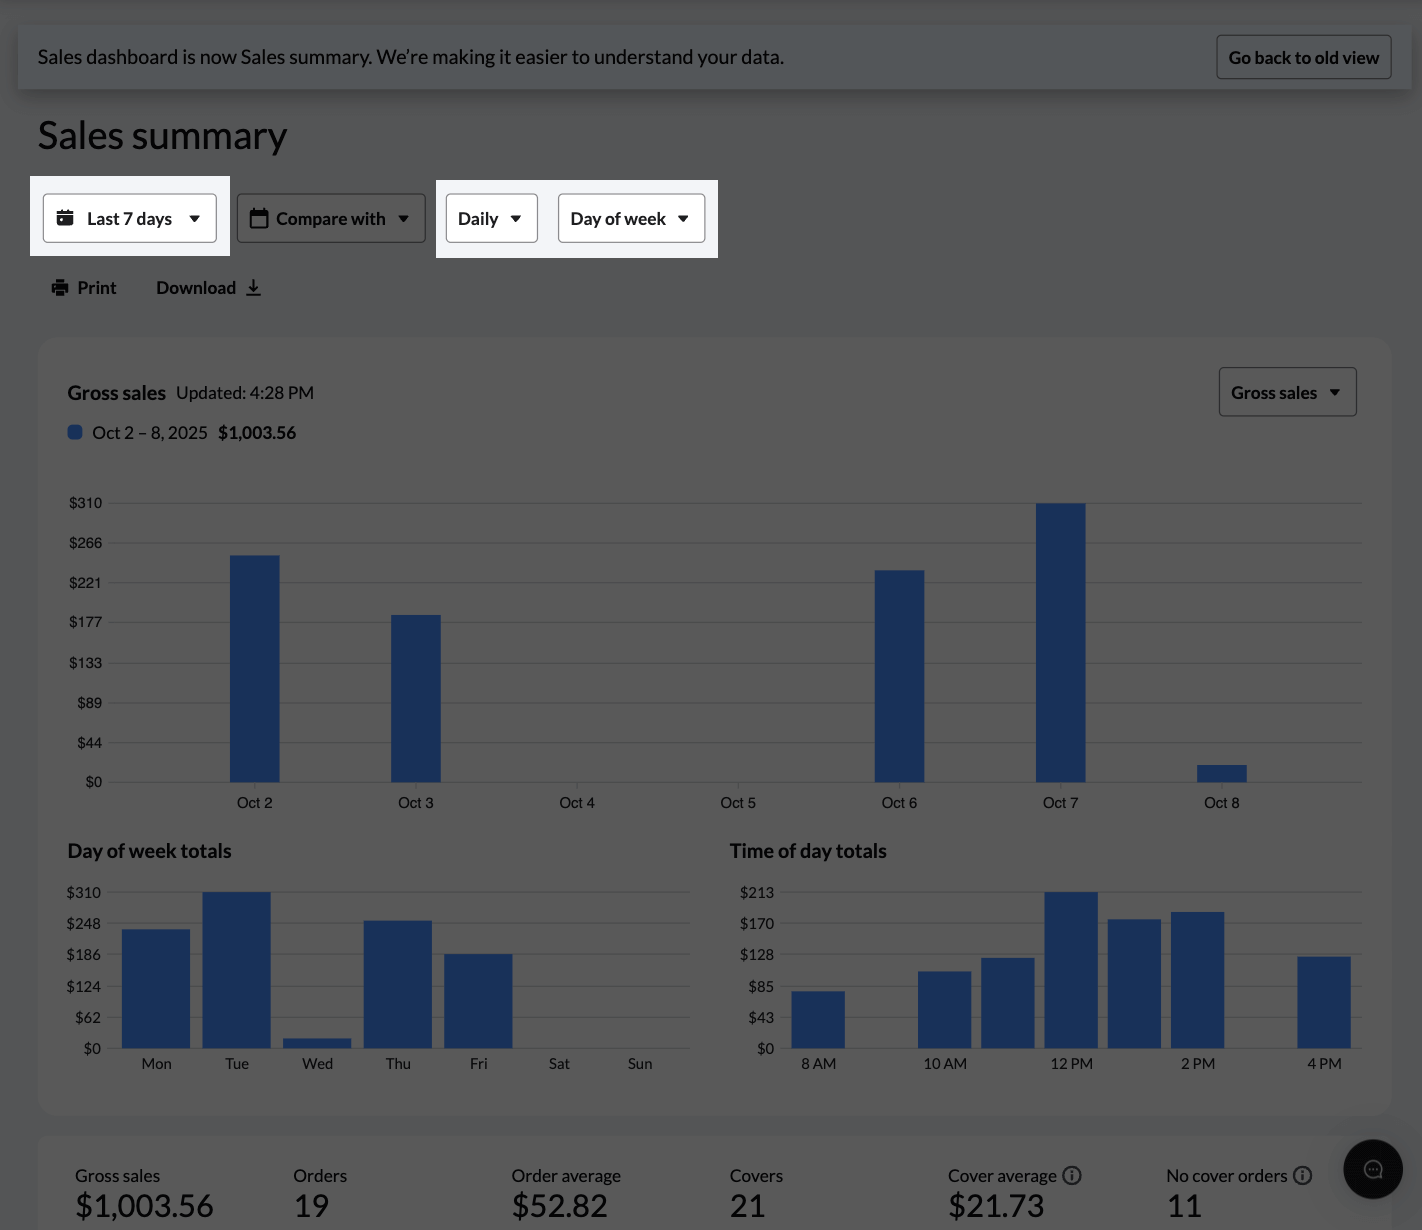Click the Cover average info icon

tap(1072, 1176)
